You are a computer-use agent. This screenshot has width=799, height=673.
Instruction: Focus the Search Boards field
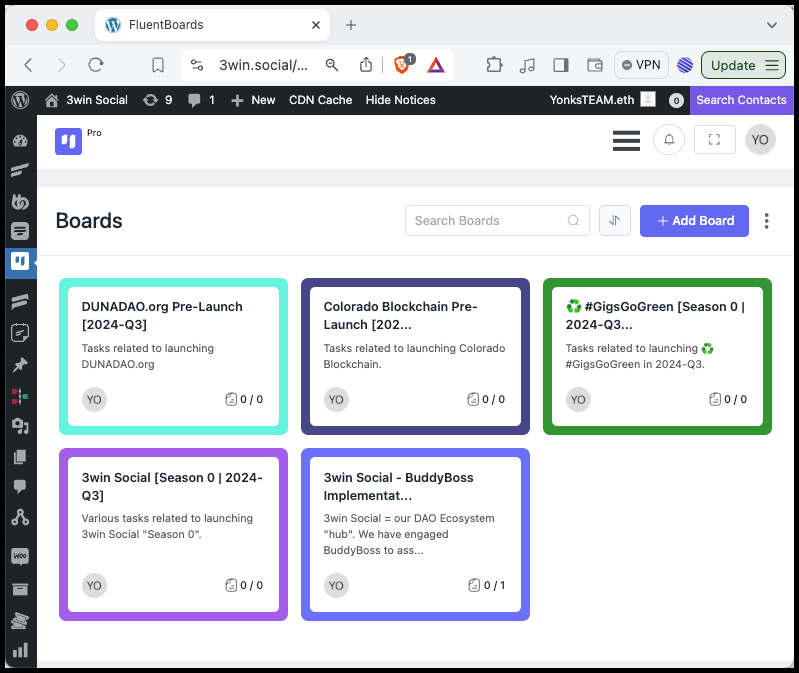pos(497,221)
